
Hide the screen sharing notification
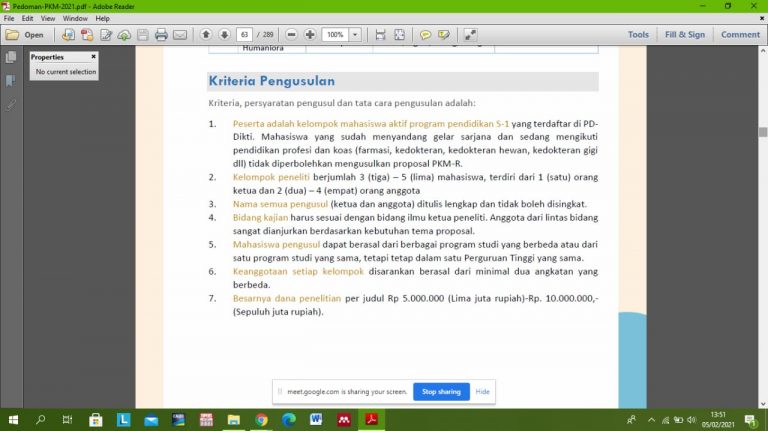(483, 392)
